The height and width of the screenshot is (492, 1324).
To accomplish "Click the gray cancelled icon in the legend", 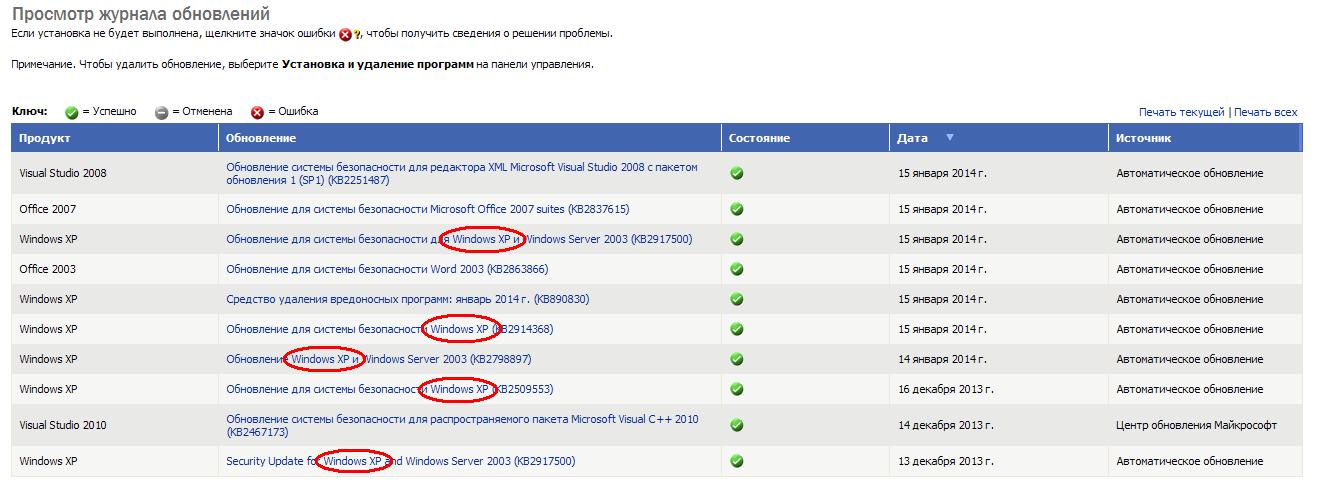I will 161,112.
